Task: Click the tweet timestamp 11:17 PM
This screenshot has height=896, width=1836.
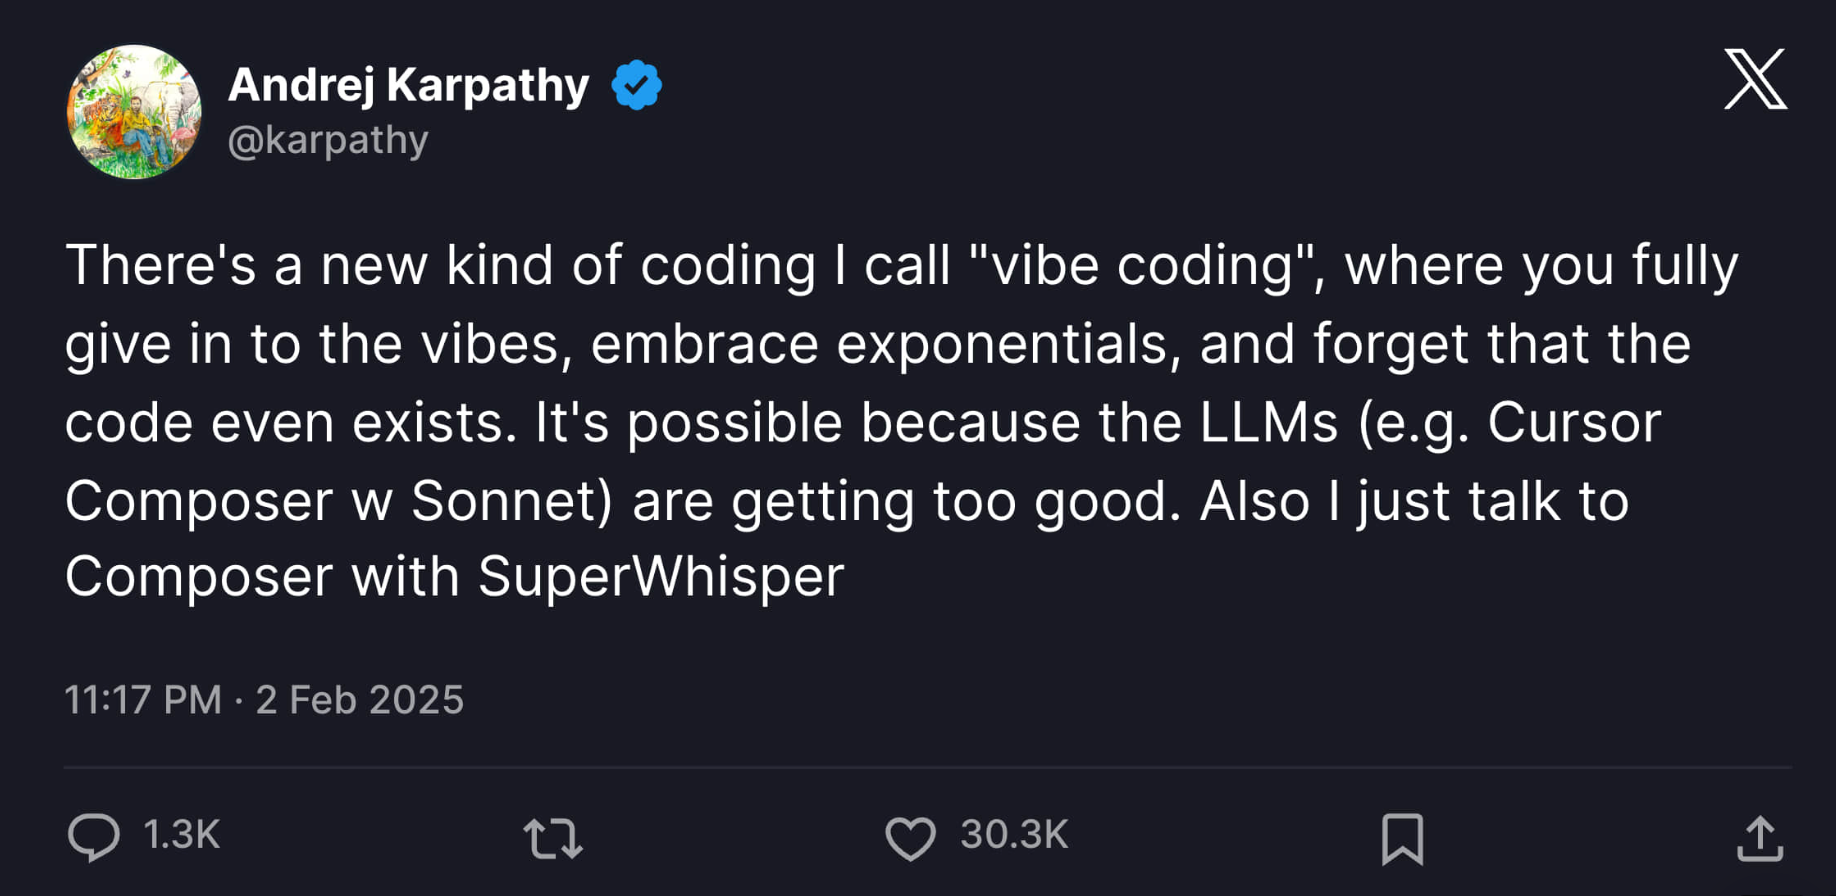Action: (x=143, y=699)
